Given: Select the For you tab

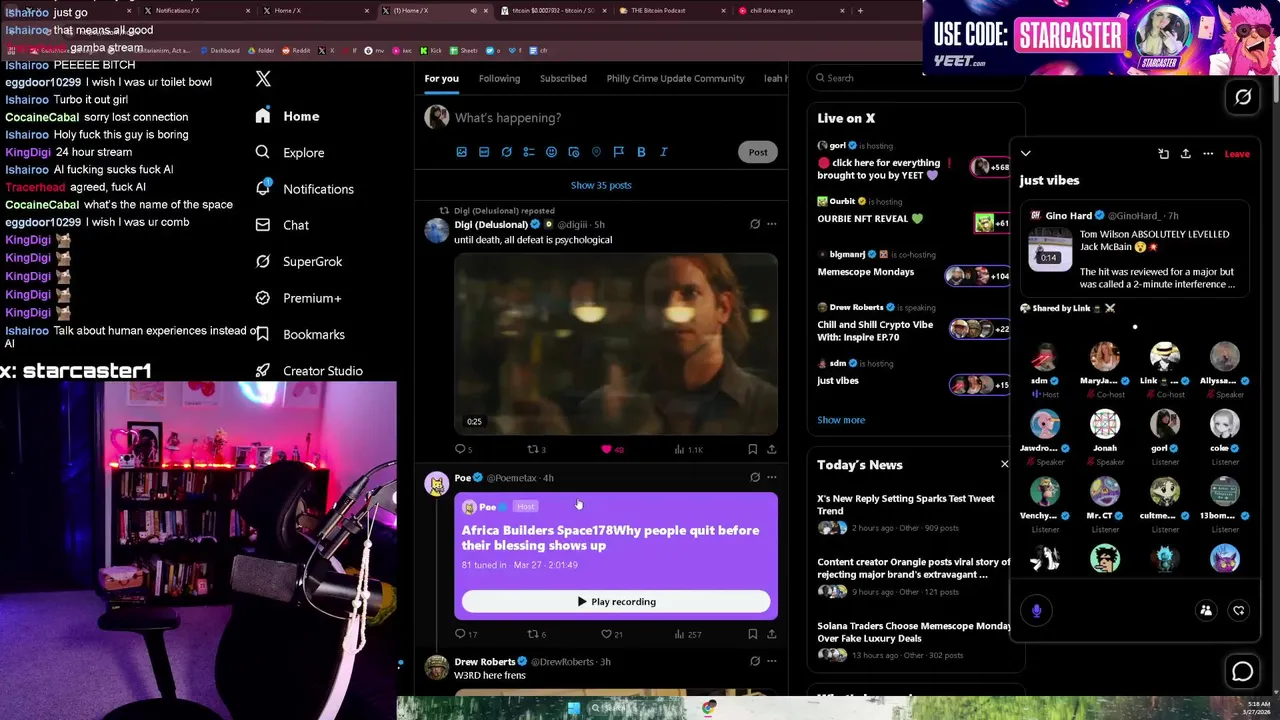Looking at the screenshot, I should coord(441,78).
